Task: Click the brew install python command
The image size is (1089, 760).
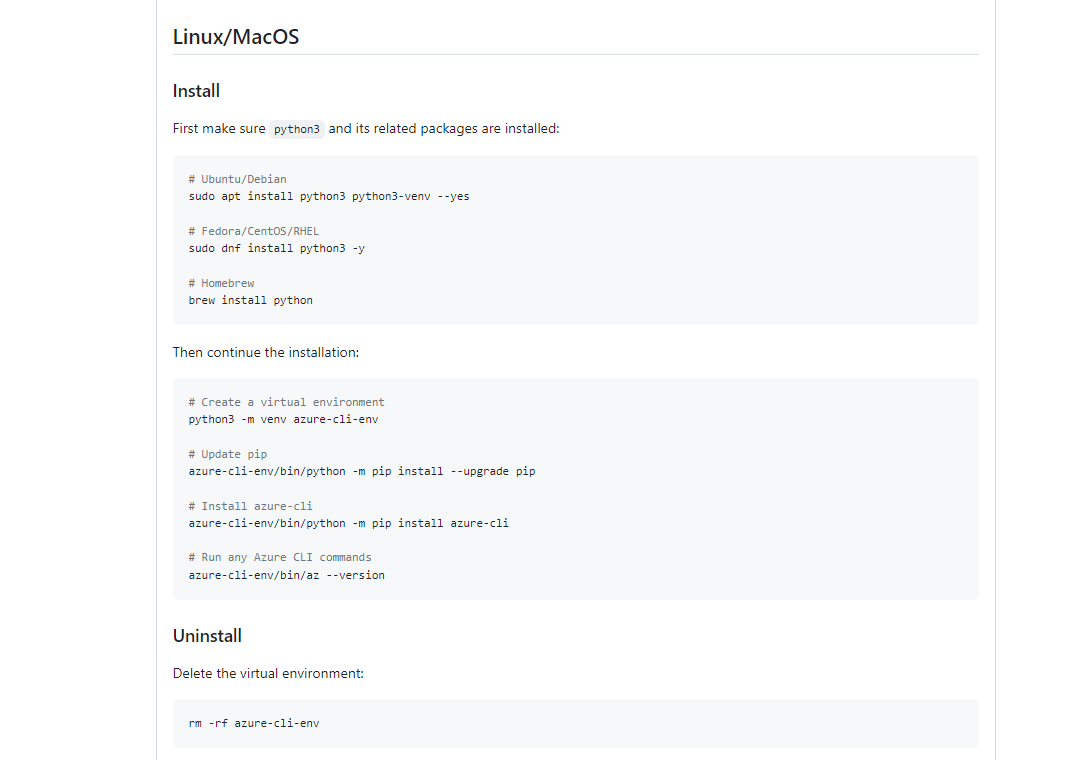Action: click(x=250, y=299)
